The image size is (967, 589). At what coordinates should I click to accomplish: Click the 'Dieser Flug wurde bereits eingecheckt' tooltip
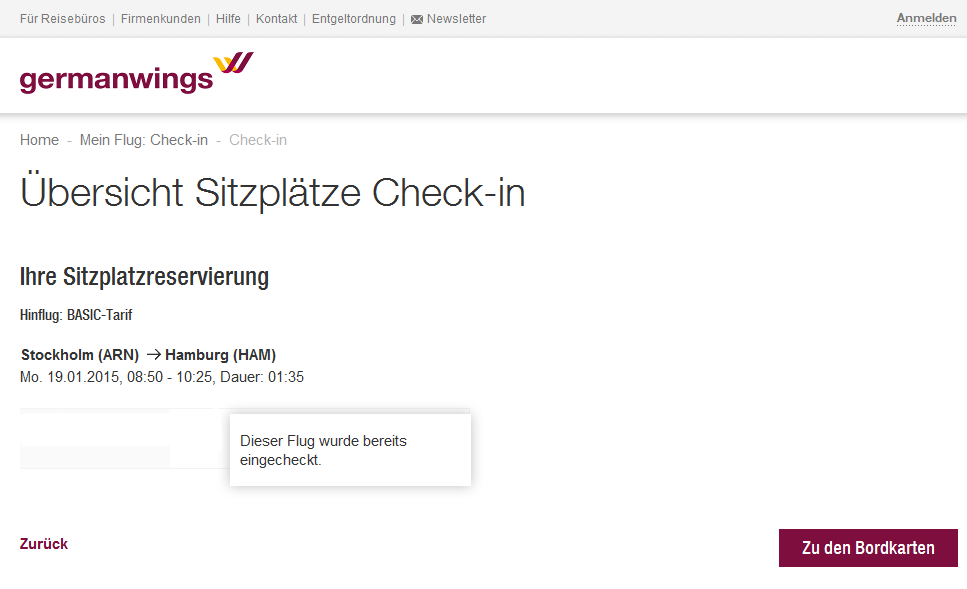(x=350, y=450)
